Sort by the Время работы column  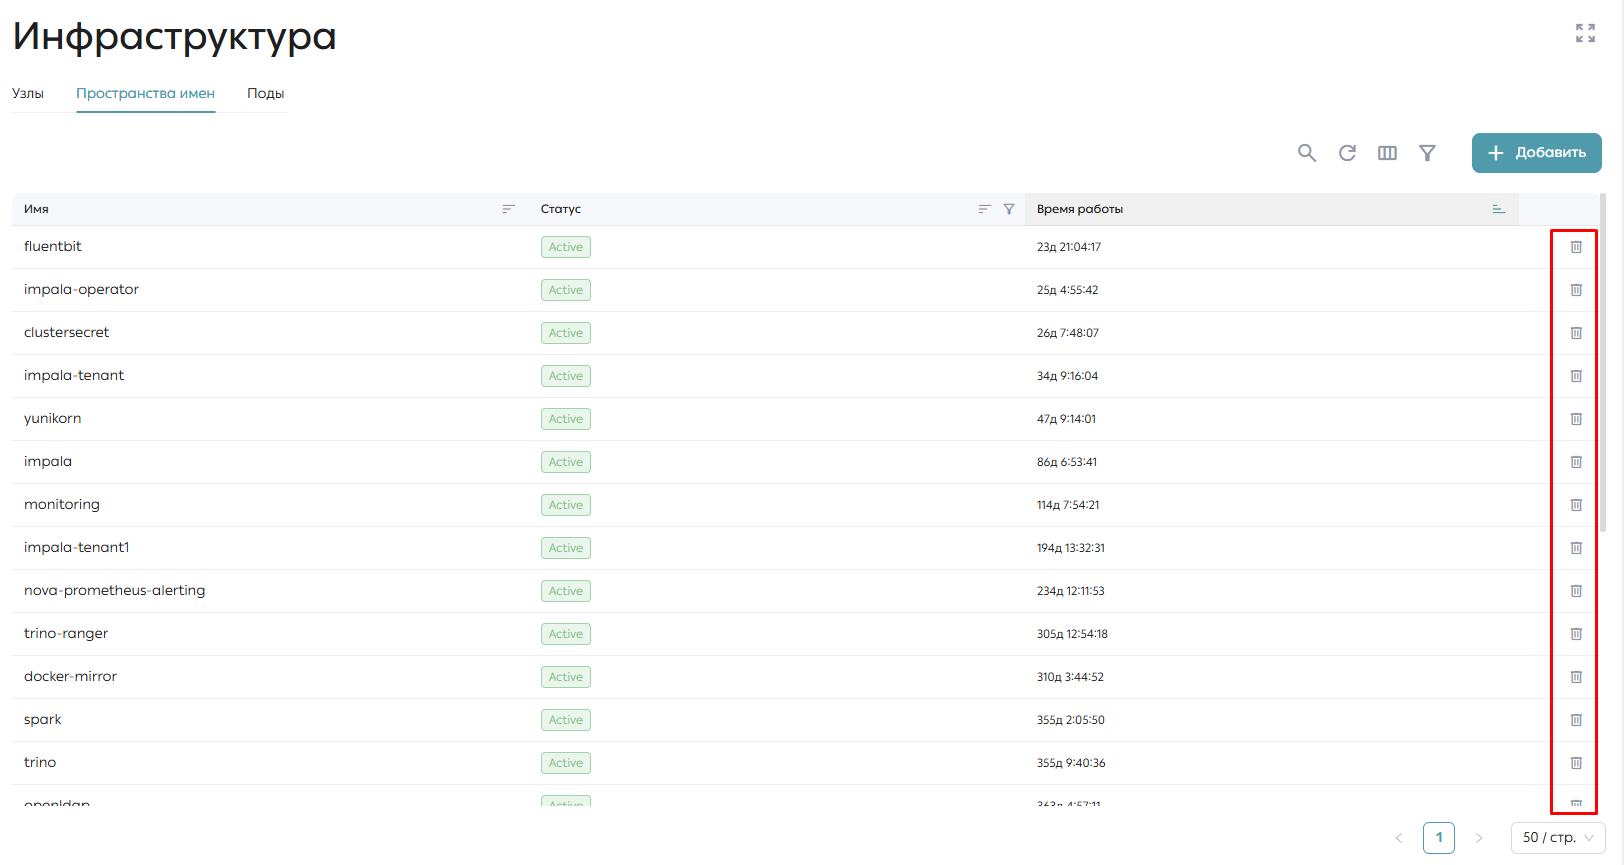click(x=1498, y=209)
